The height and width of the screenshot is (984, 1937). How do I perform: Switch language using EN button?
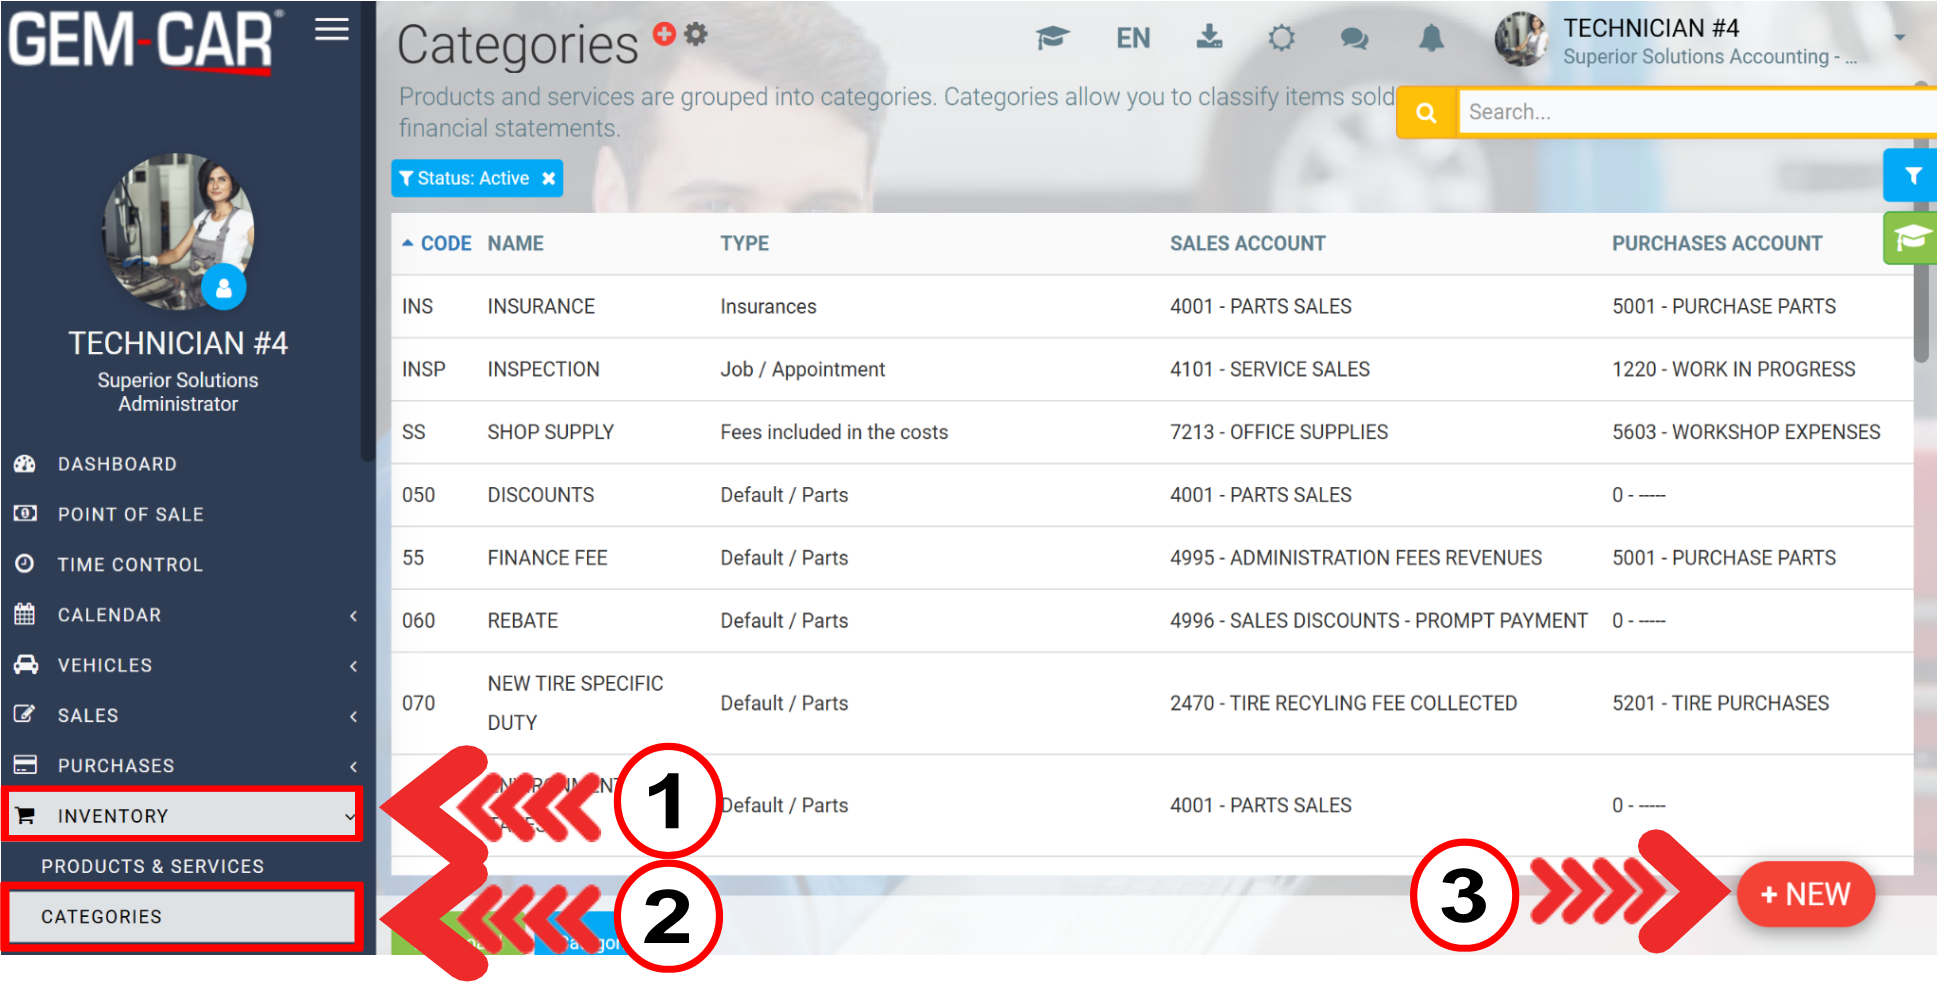click(1132, 39)
